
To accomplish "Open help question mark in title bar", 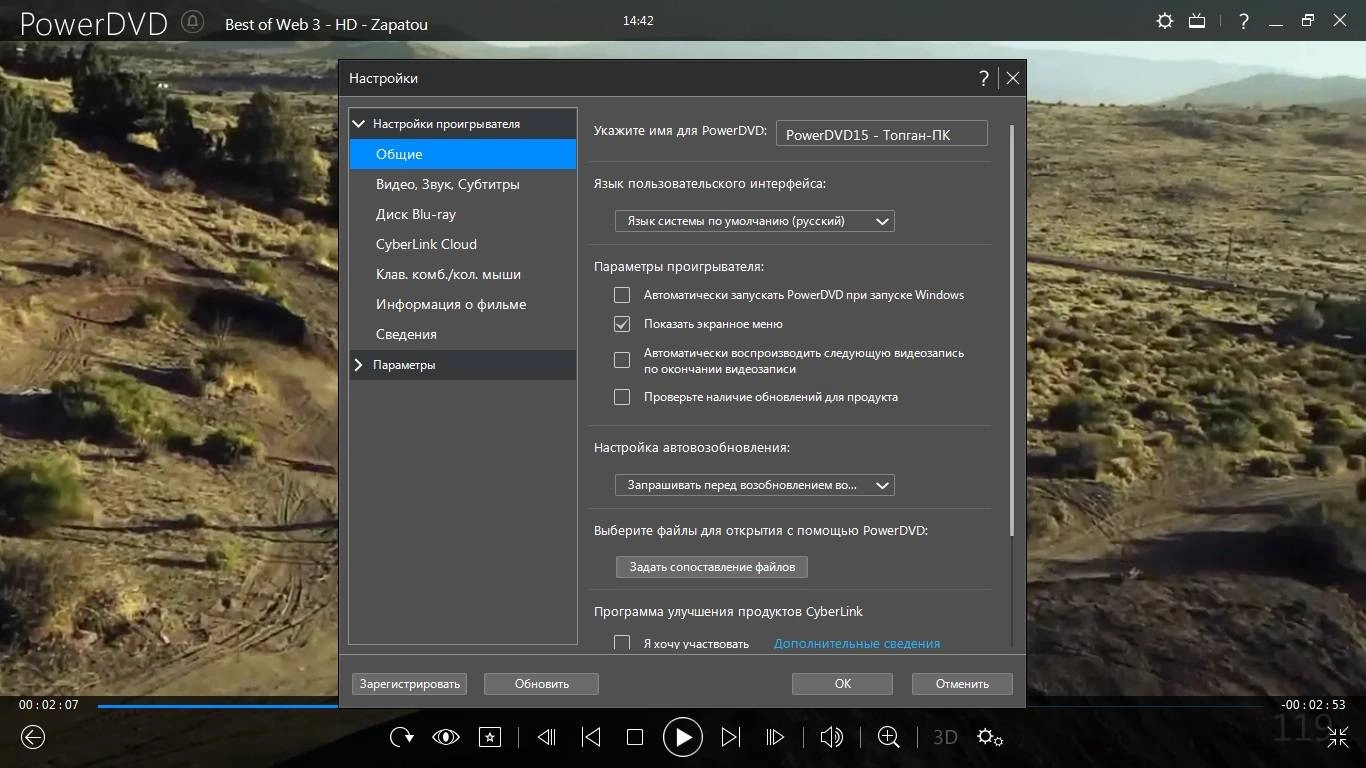I will [x=1243, y=20].
